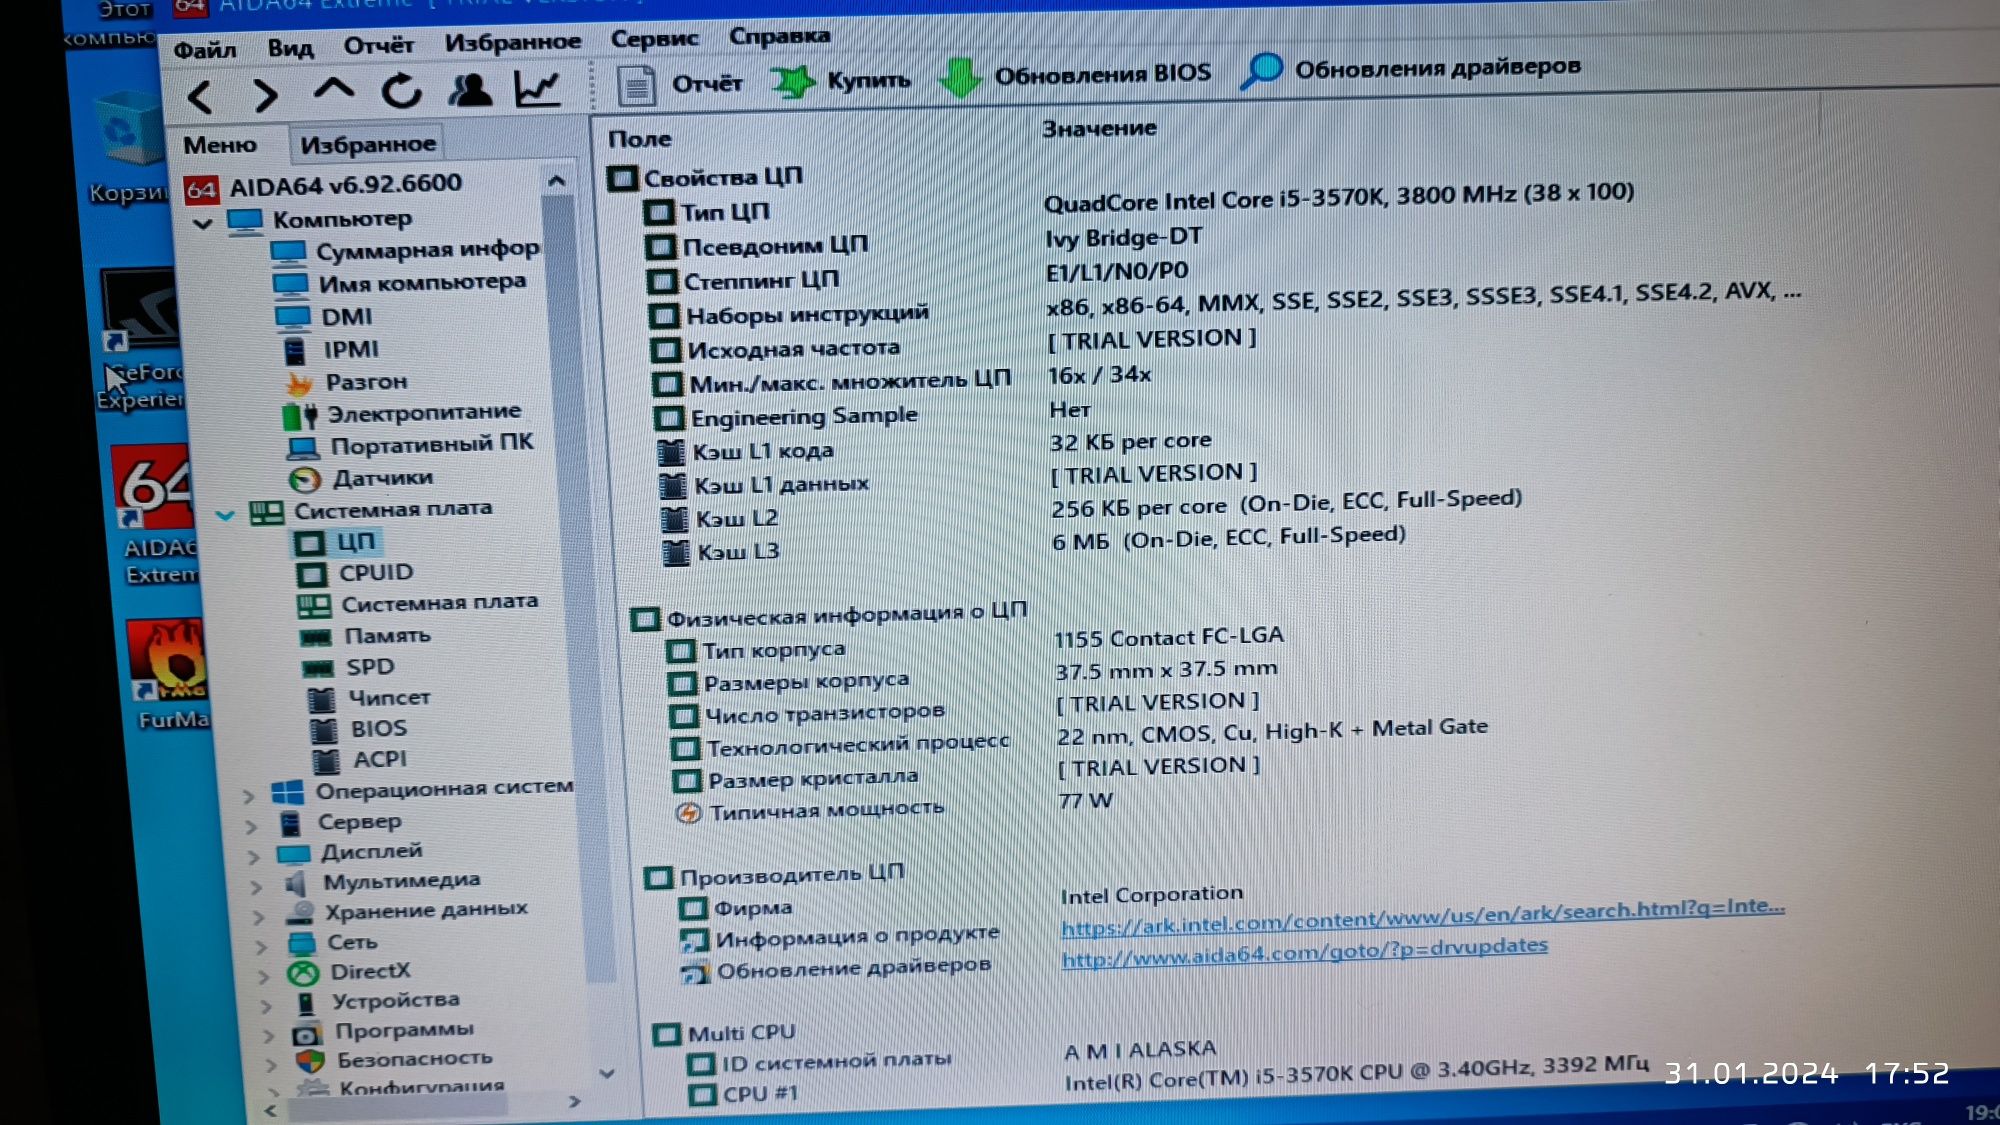Screen dimensions: 2000x1125
Task: Expand the Дисплей branch
Action: (x=254, y=856)
